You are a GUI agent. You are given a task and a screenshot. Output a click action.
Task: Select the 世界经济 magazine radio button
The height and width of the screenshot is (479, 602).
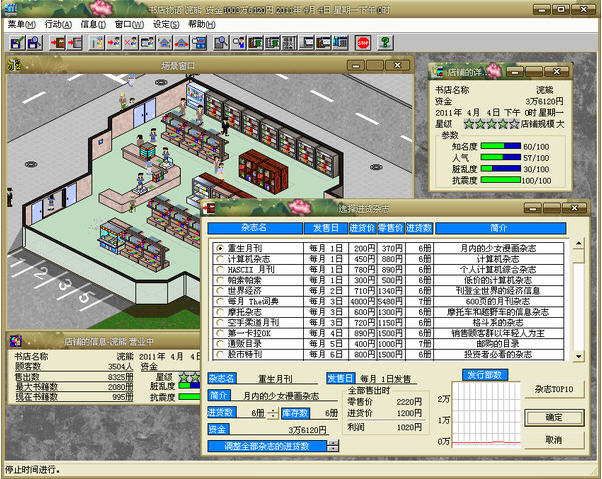click(x=220, y=291)
